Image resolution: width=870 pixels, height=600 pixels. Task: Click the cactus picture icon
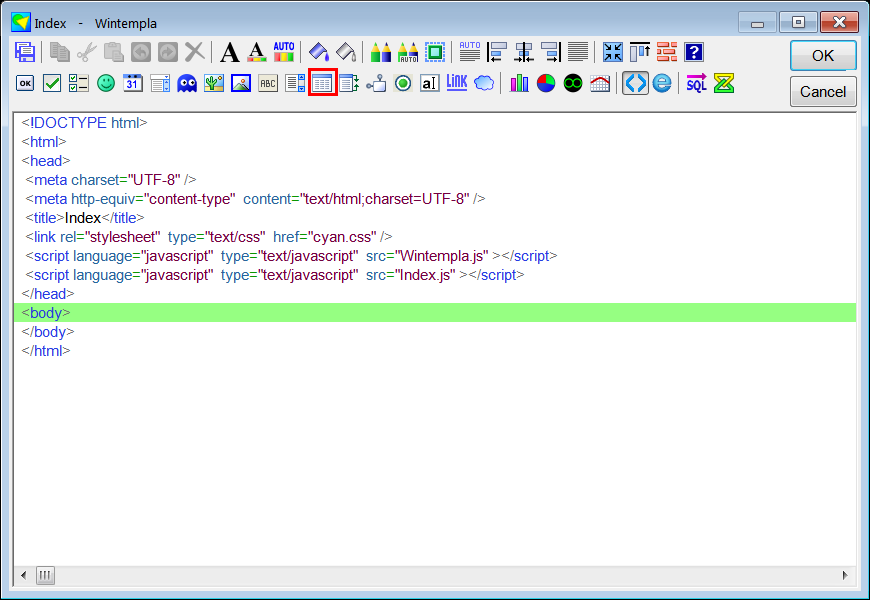coord(214,84)
